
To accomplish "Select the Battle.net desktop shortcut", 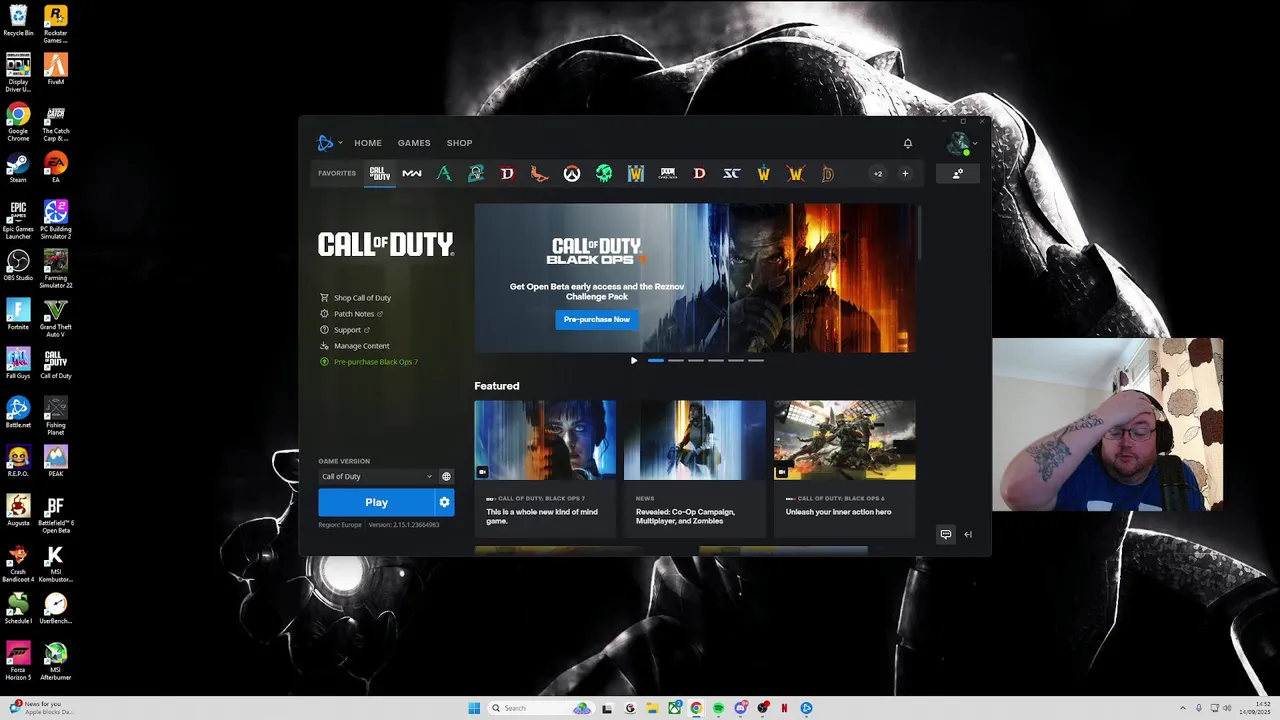I will (18, 412).
